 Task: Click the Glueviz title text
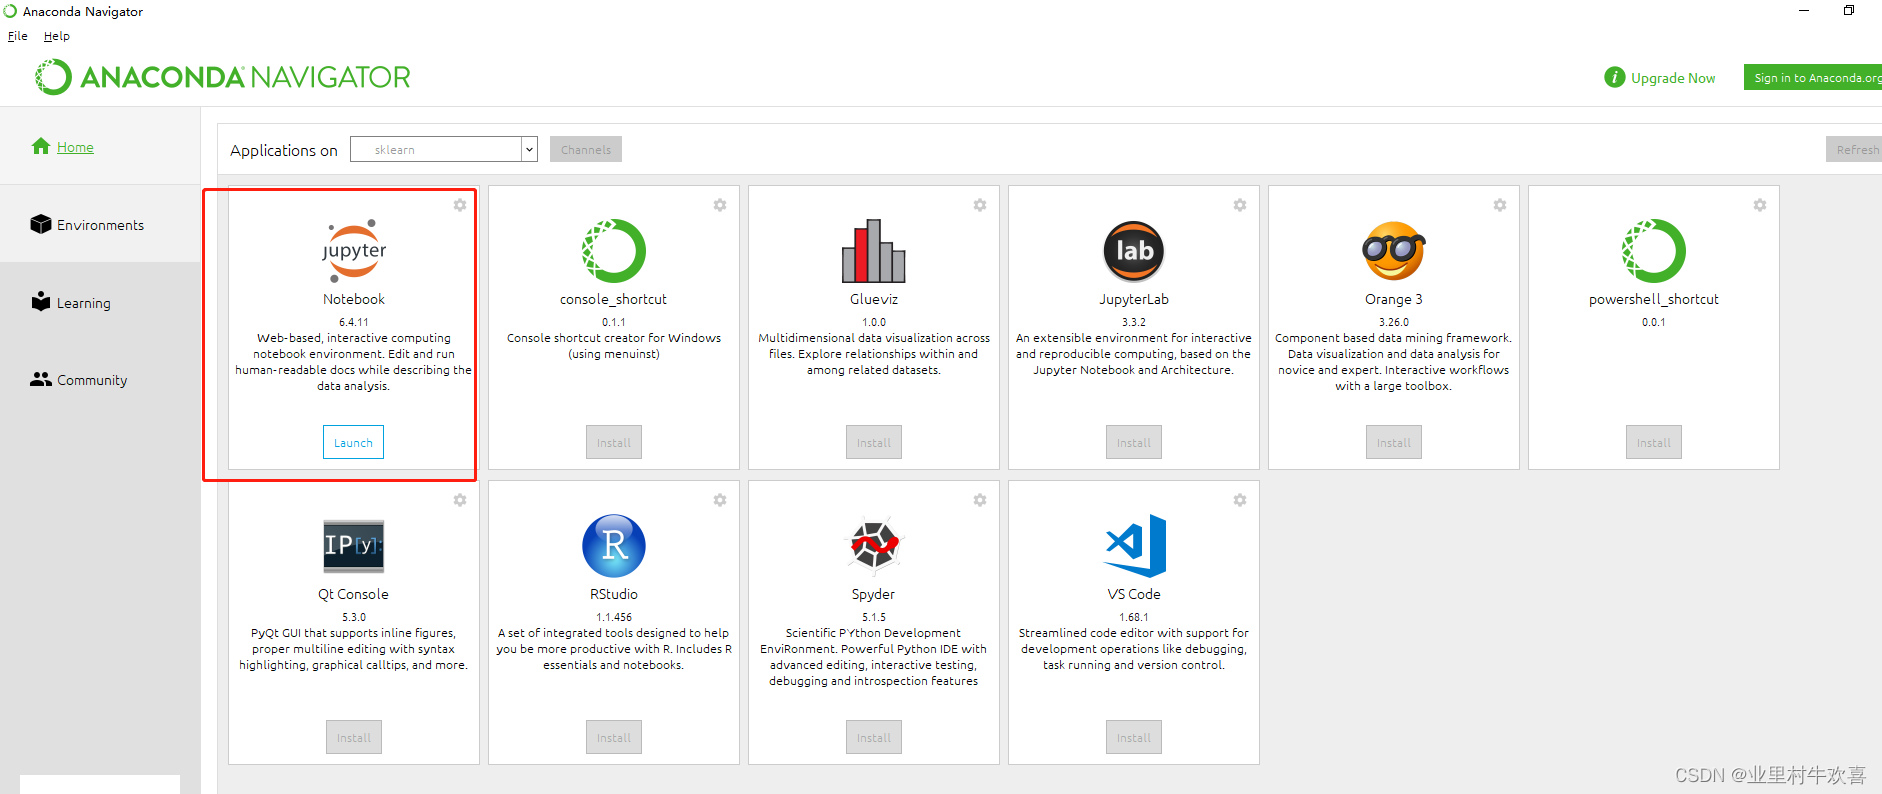(874, 299)
